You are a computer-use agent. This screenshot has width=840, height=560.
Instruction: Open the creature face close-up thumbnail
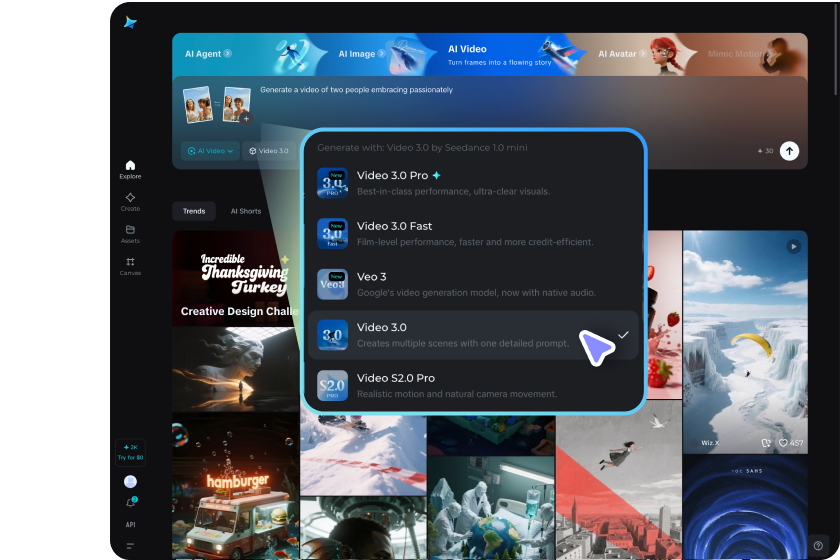coord(363,528)
